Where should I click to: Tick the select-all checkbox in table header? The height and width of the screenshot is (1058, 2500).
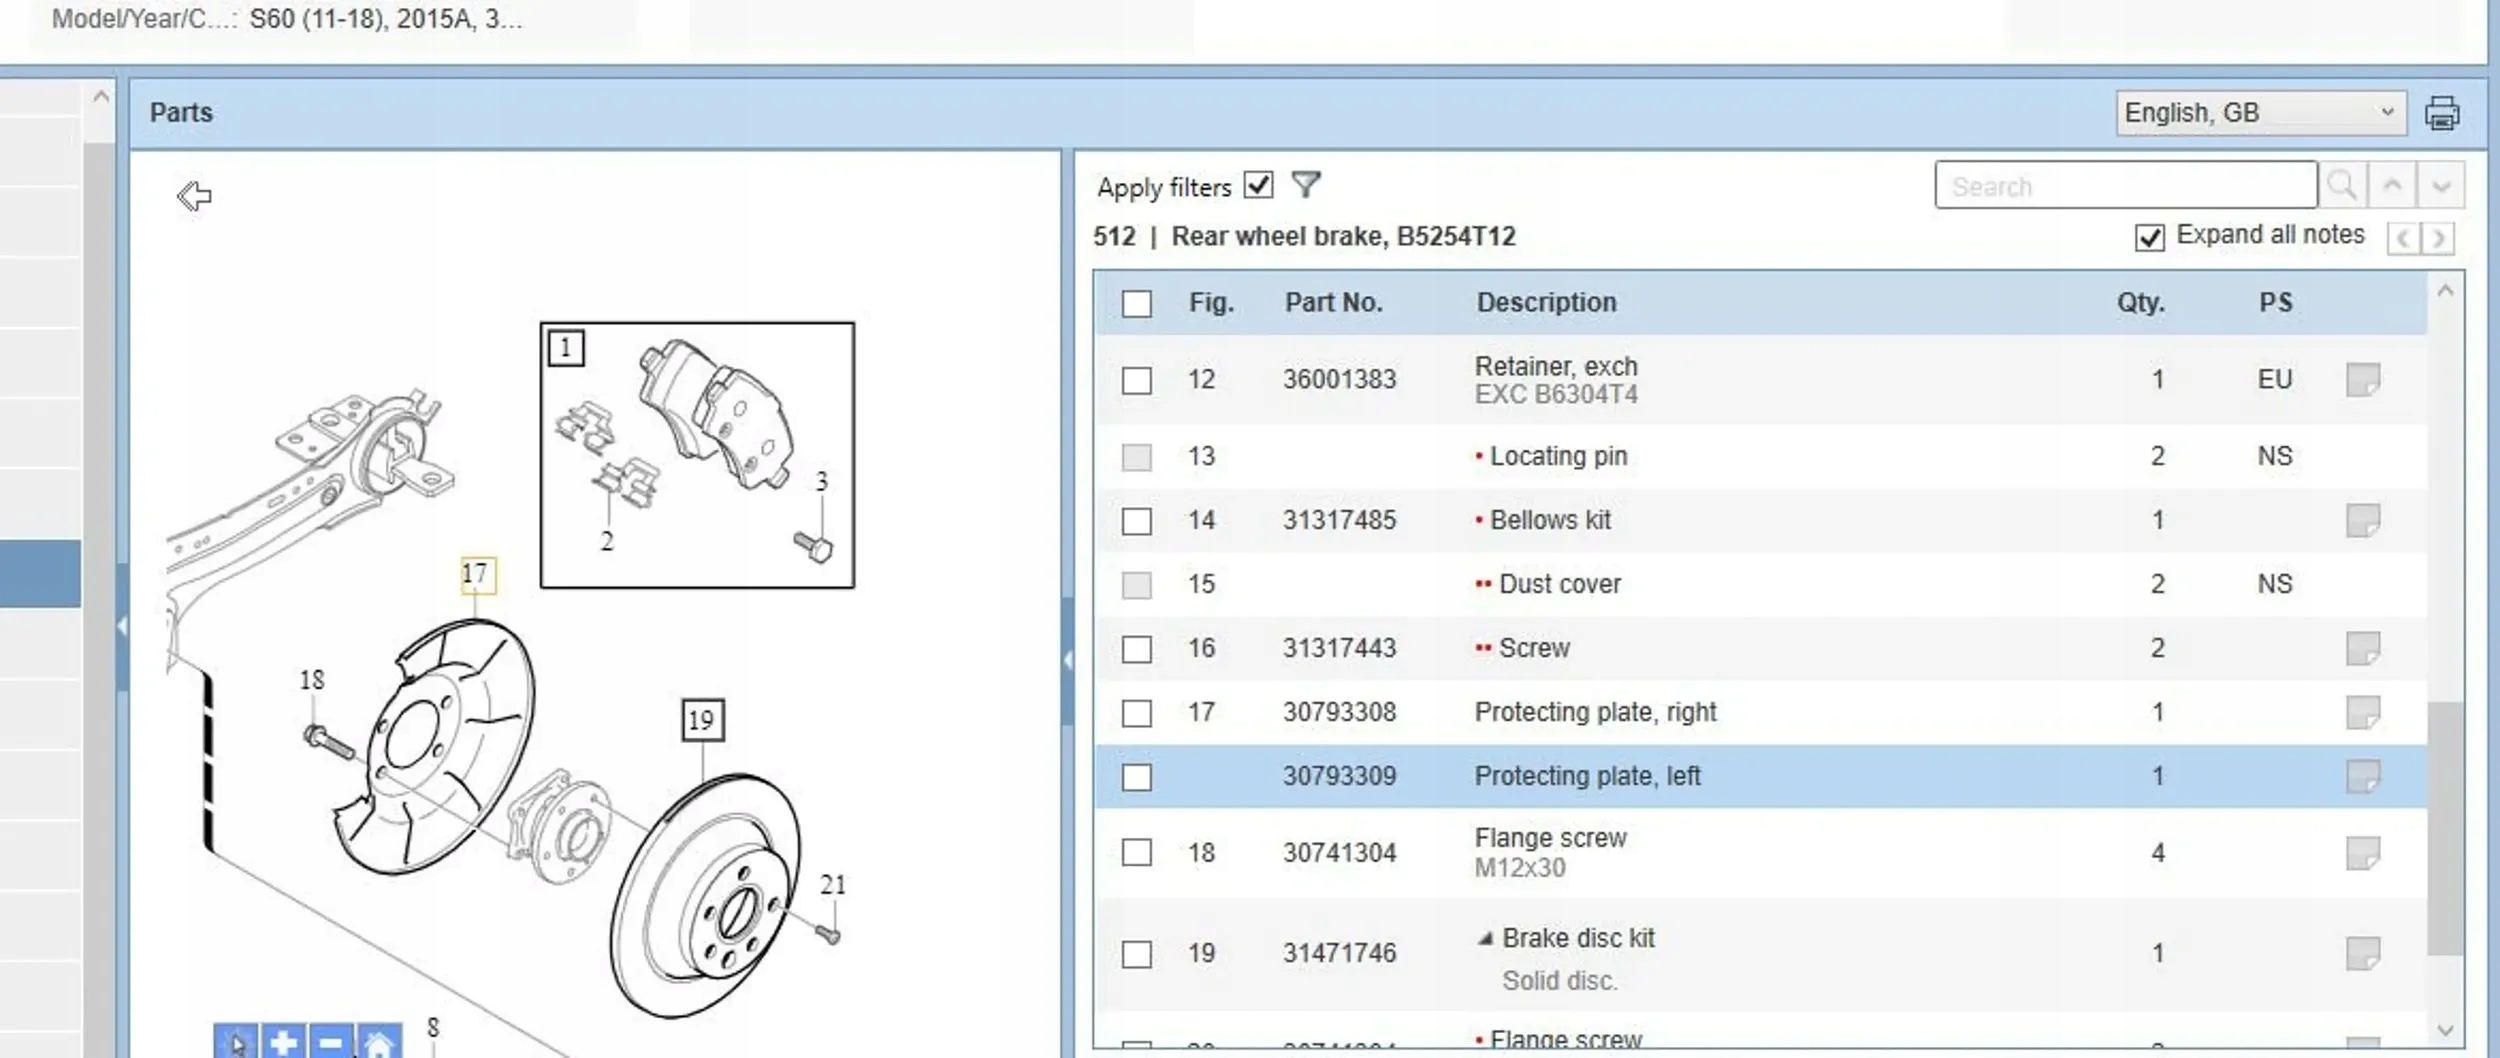[1137, 303]
